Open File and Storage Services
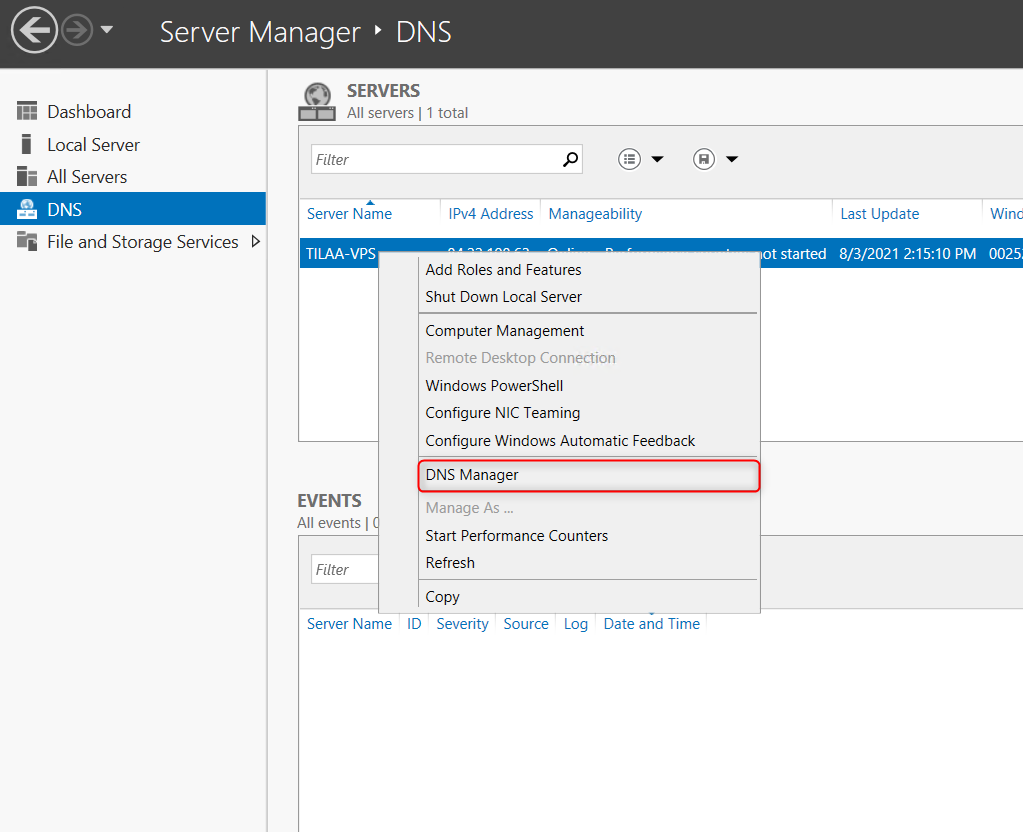 coord(143,242)
